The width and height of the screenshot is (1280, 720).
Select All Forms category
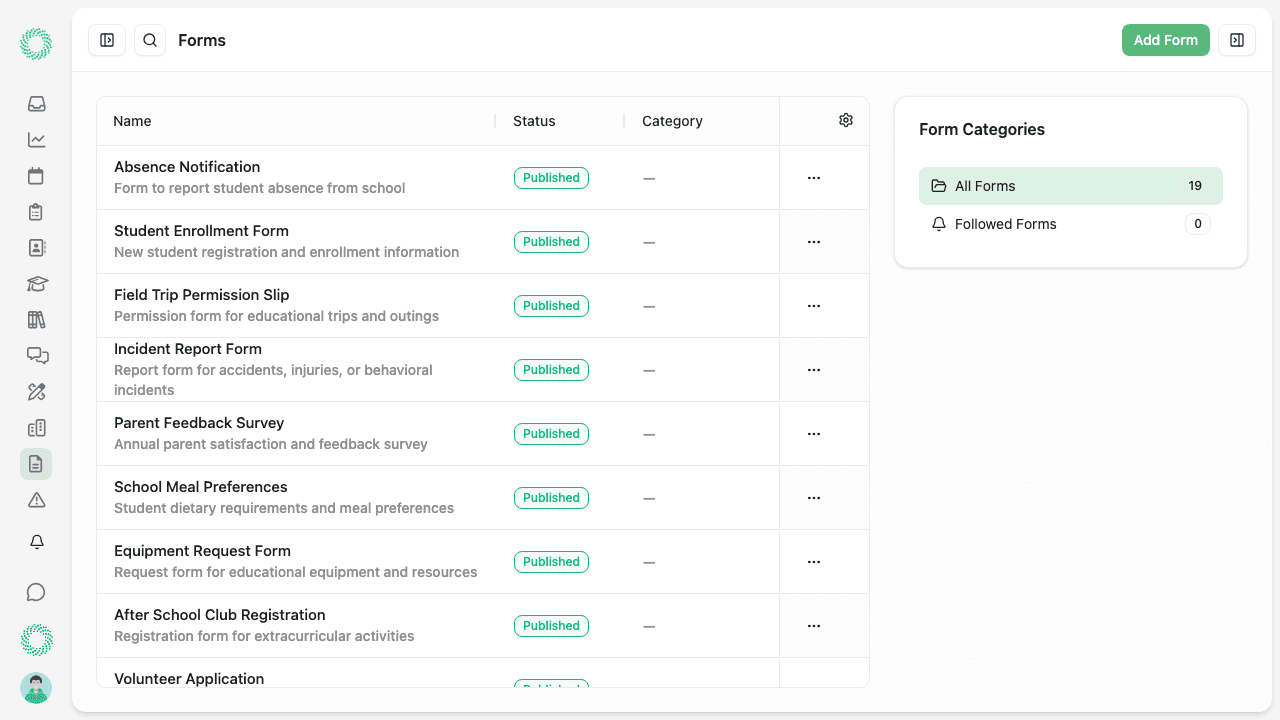click(1070, 186)
